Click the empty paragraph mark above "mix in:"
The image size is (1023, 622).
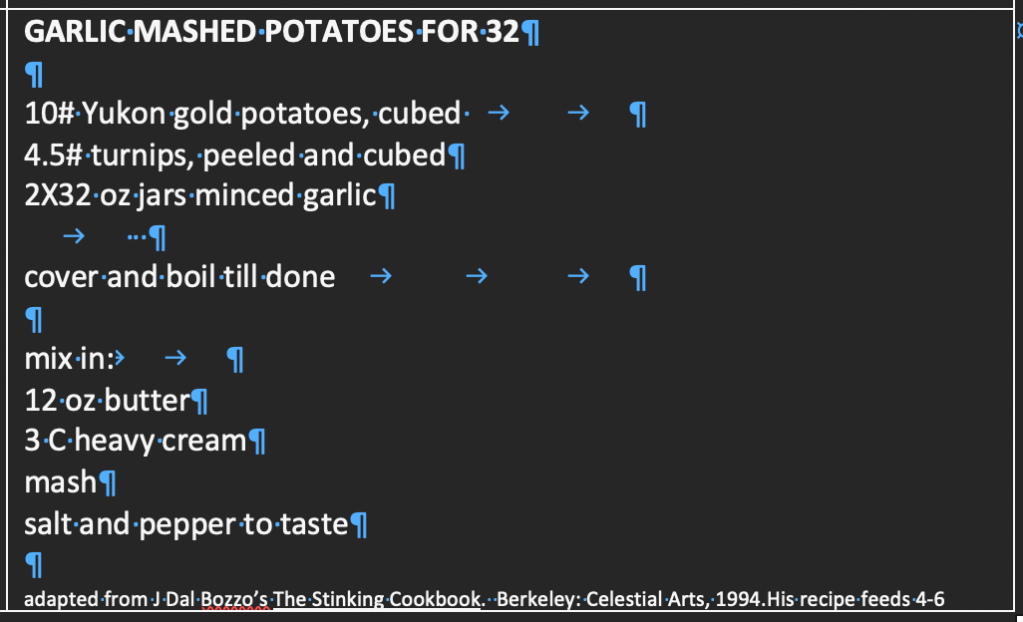33,320
